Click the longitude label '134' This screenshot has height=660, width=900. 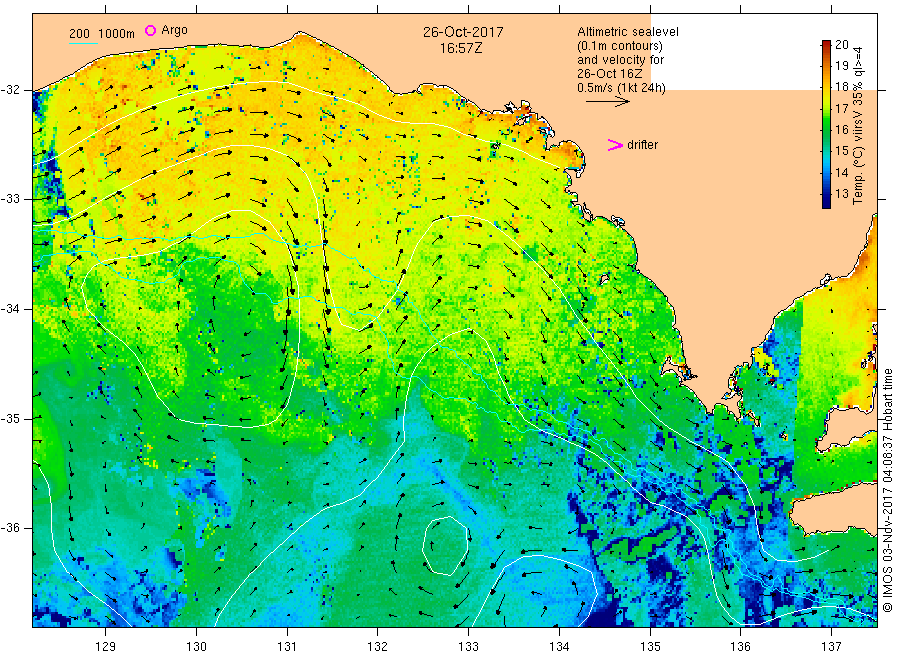click(x=559, y=647)
